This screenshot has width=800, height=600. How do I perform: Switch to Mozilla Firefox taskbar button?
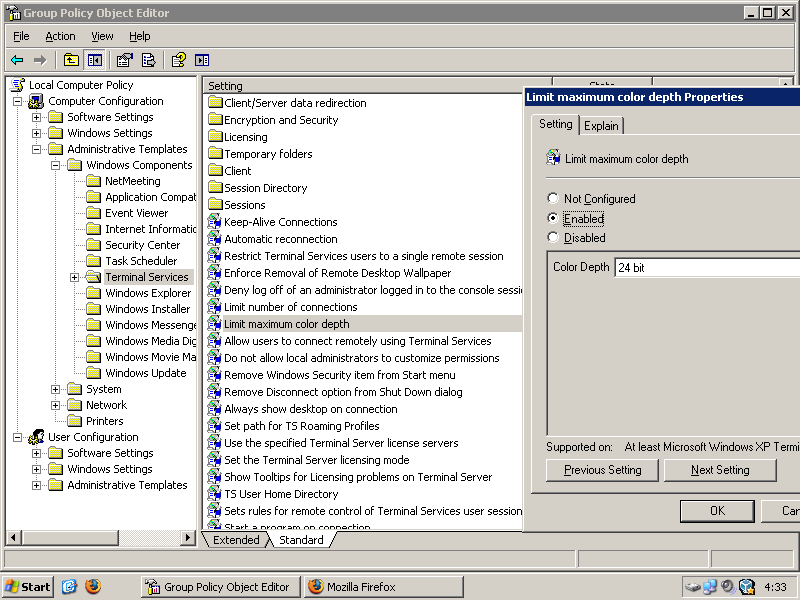click(384, 587)
